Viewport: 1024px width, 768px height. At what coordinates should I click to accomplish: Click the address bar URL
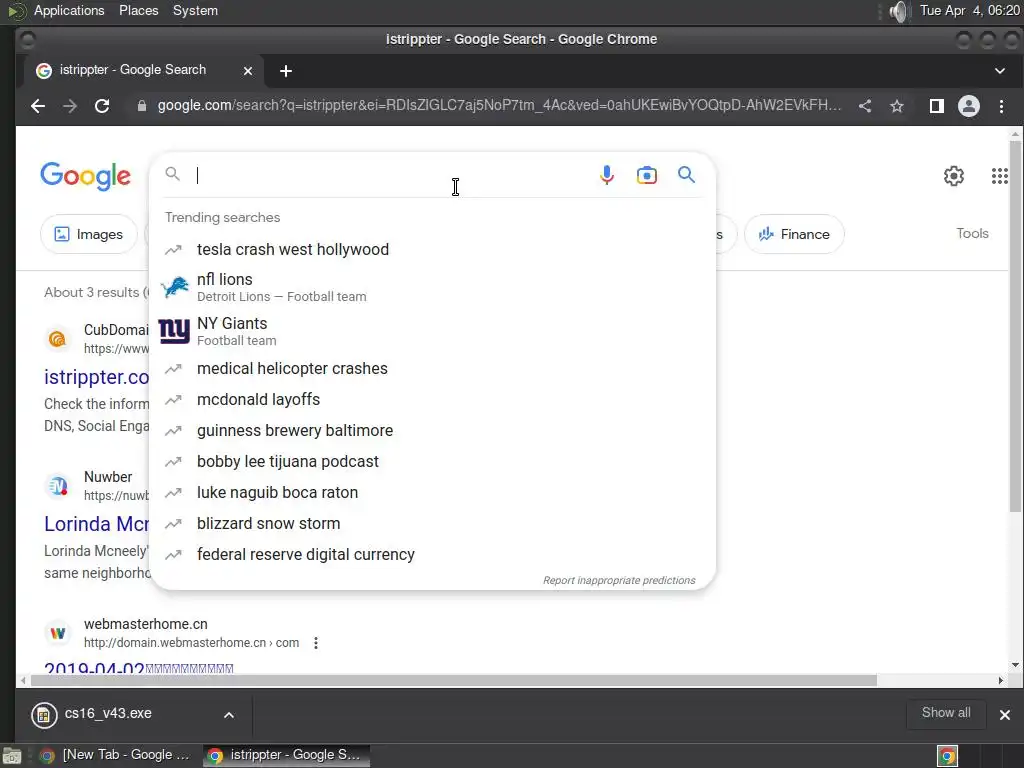click(x=499, y=106)
